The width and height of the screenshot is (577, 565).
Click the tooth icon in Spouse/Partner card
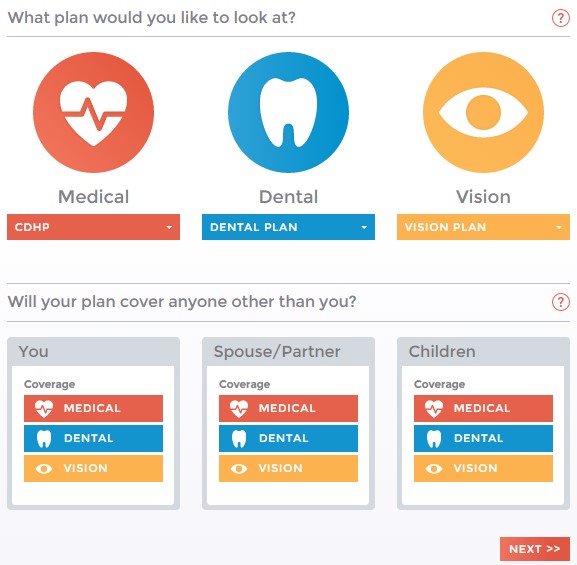239,439
